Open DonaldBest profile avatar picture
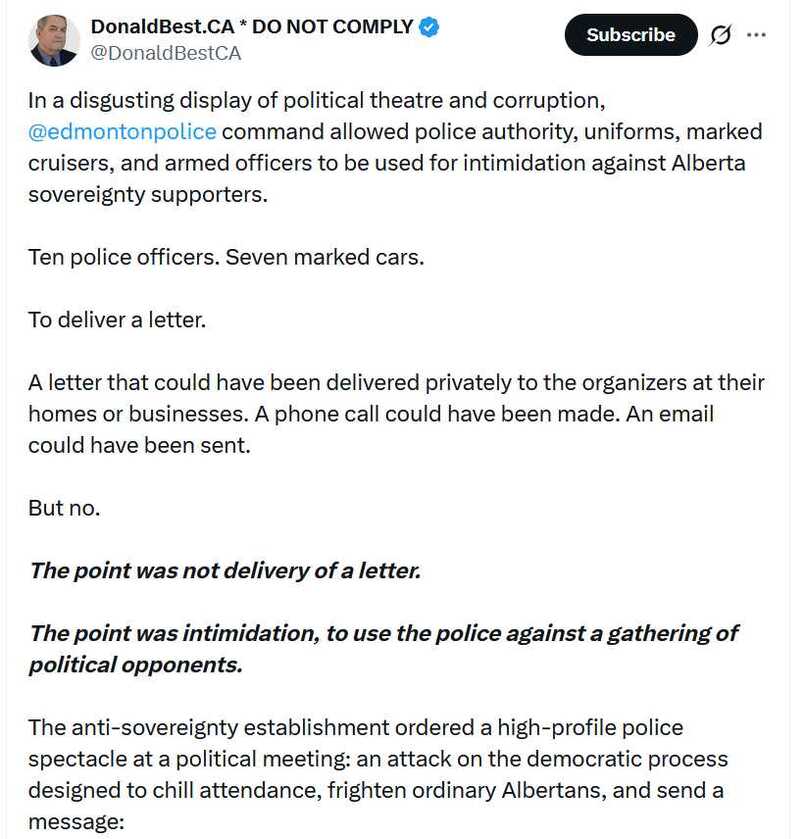 tap(54, 41)
